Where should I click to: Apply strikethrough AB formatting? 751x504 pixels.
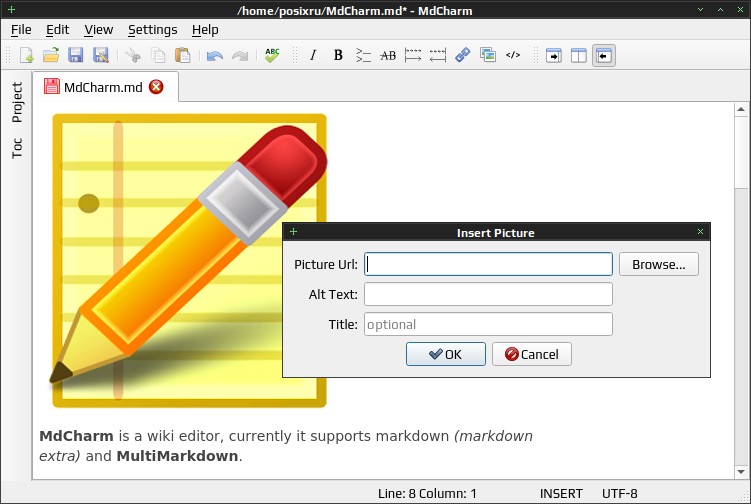pos(388,55)
